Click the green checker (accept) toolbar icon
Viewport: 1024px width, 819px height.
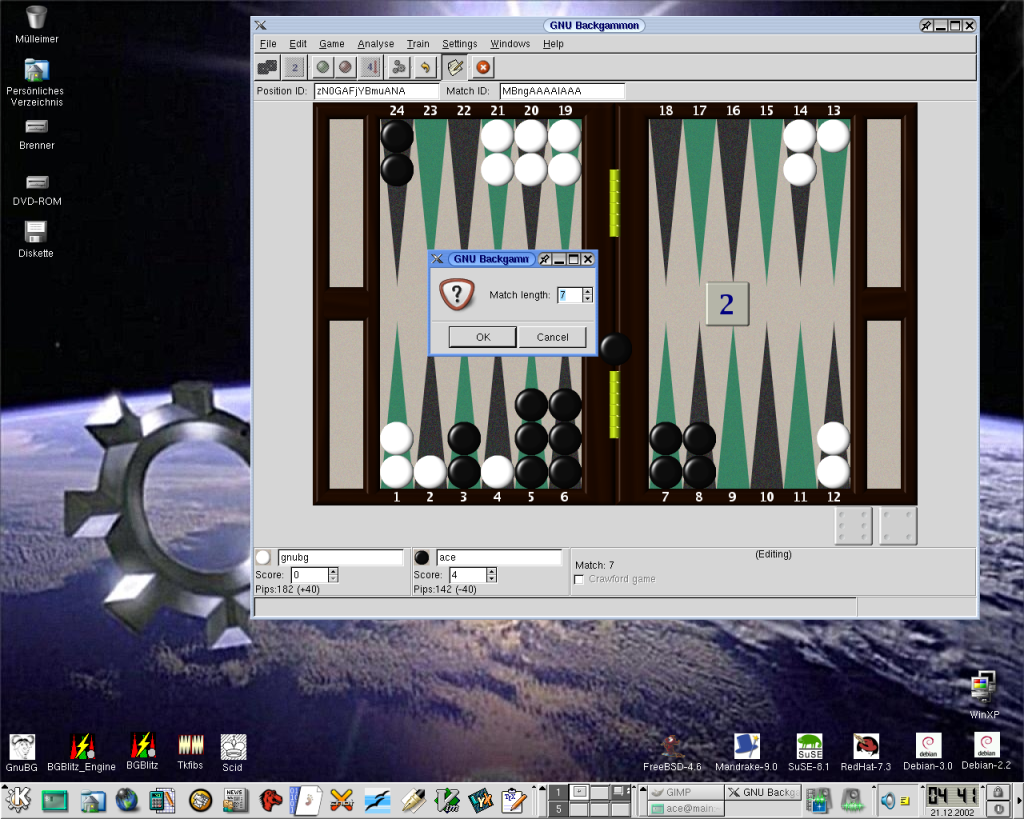pos(322,67)
